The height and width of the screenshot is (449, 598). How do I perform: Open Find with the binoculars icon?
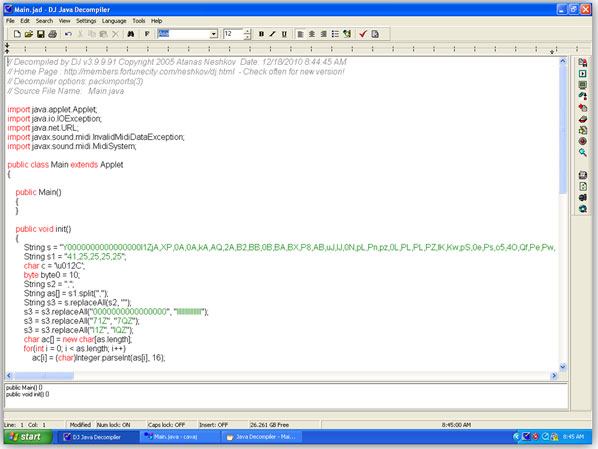[130, 34]
